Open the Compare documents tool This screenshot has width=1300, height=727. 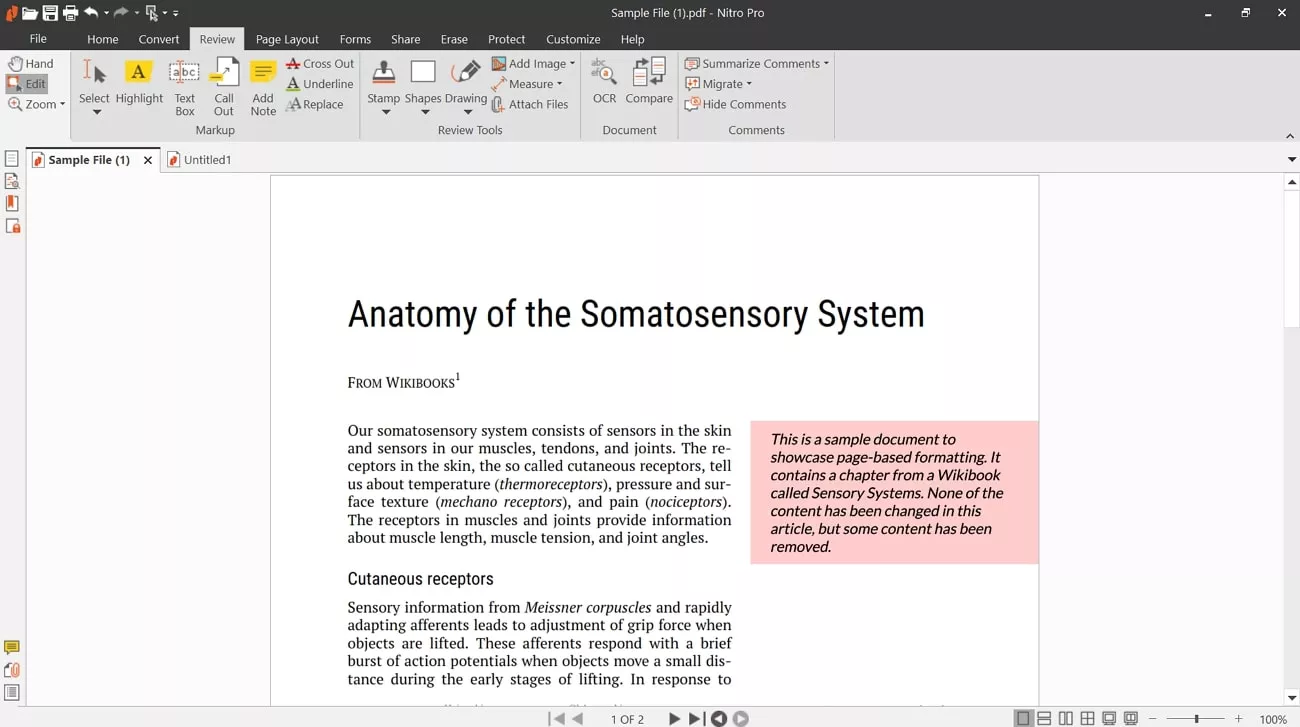tap(649, 82)
